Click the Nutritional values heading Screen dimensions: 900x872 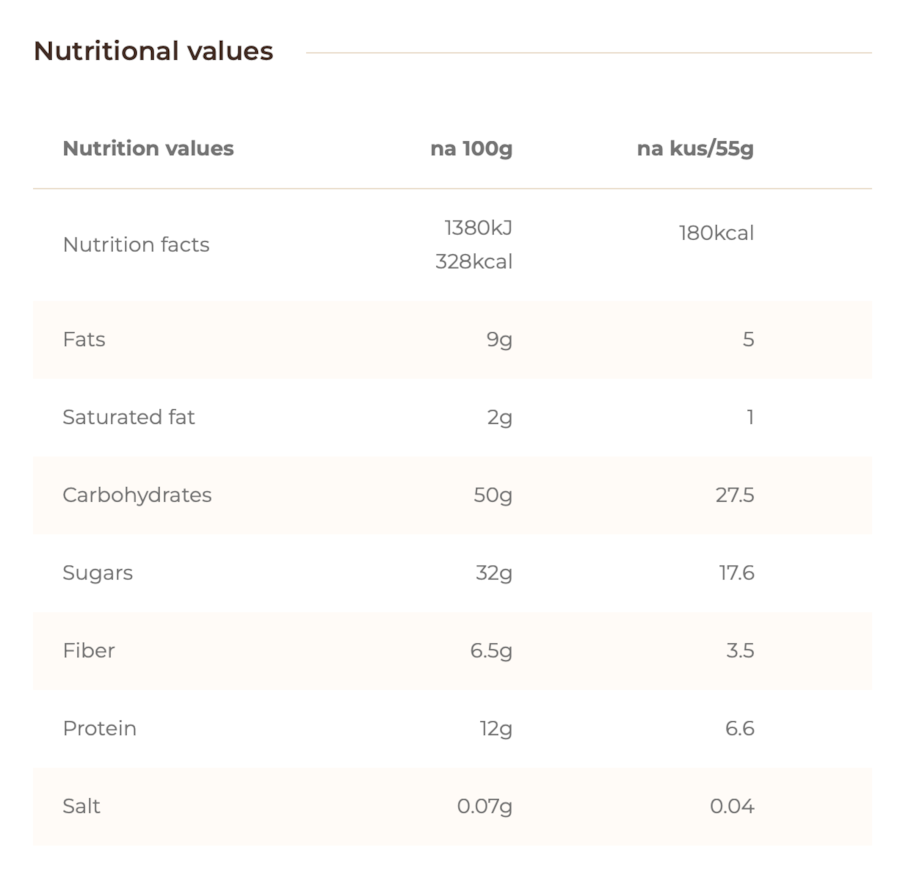point(153,51)
